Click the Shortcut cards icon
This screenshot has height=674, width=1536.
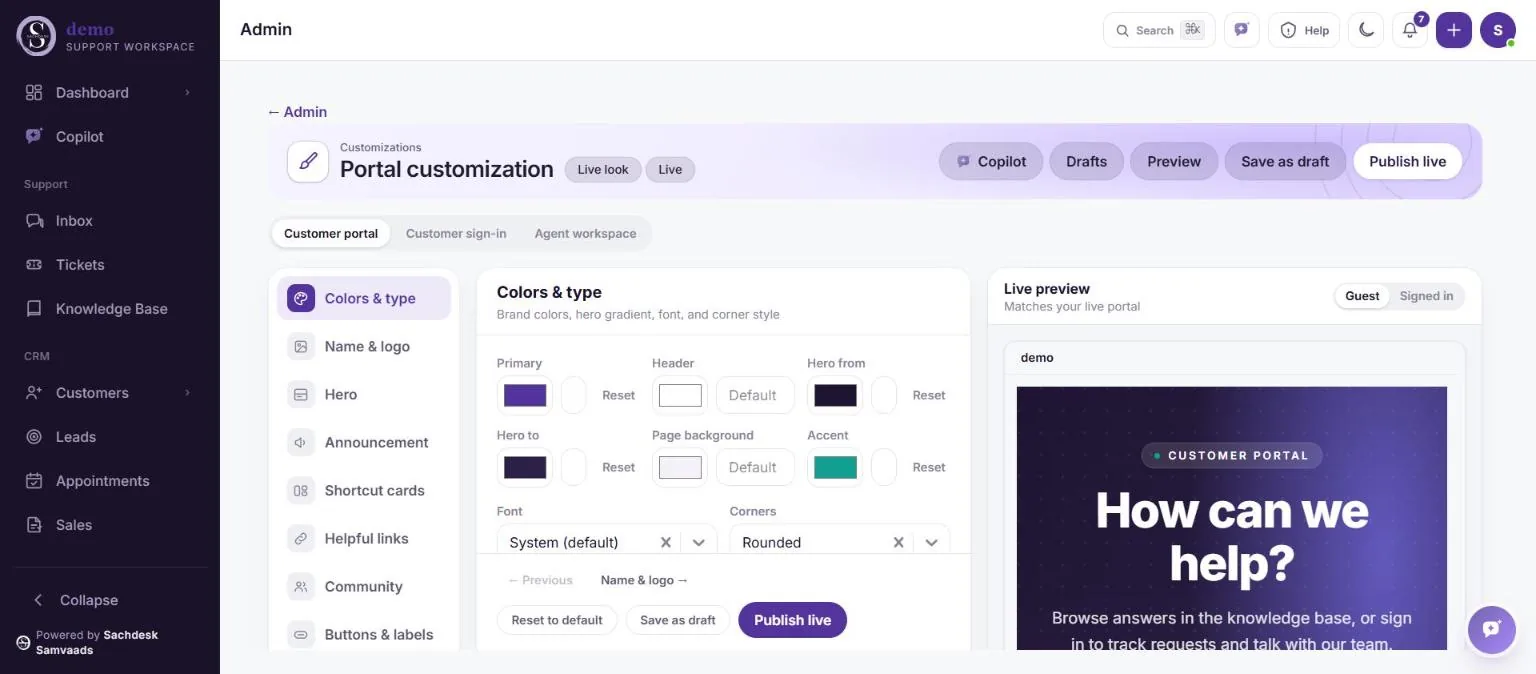301,490
